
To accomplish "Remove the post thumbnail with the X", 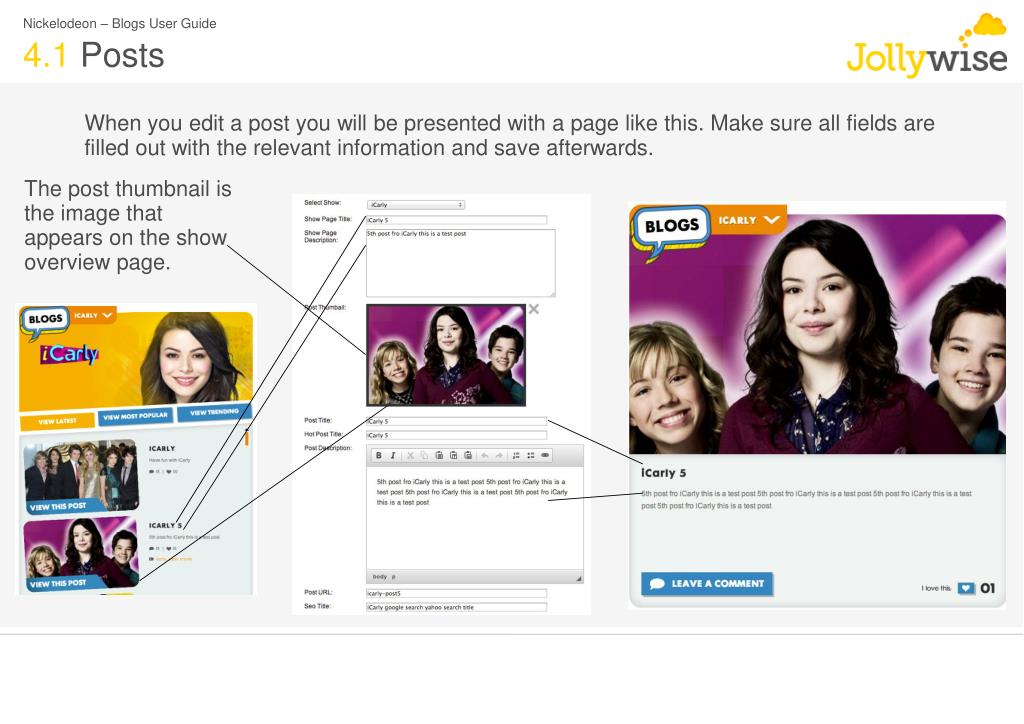I will (534, 309).
